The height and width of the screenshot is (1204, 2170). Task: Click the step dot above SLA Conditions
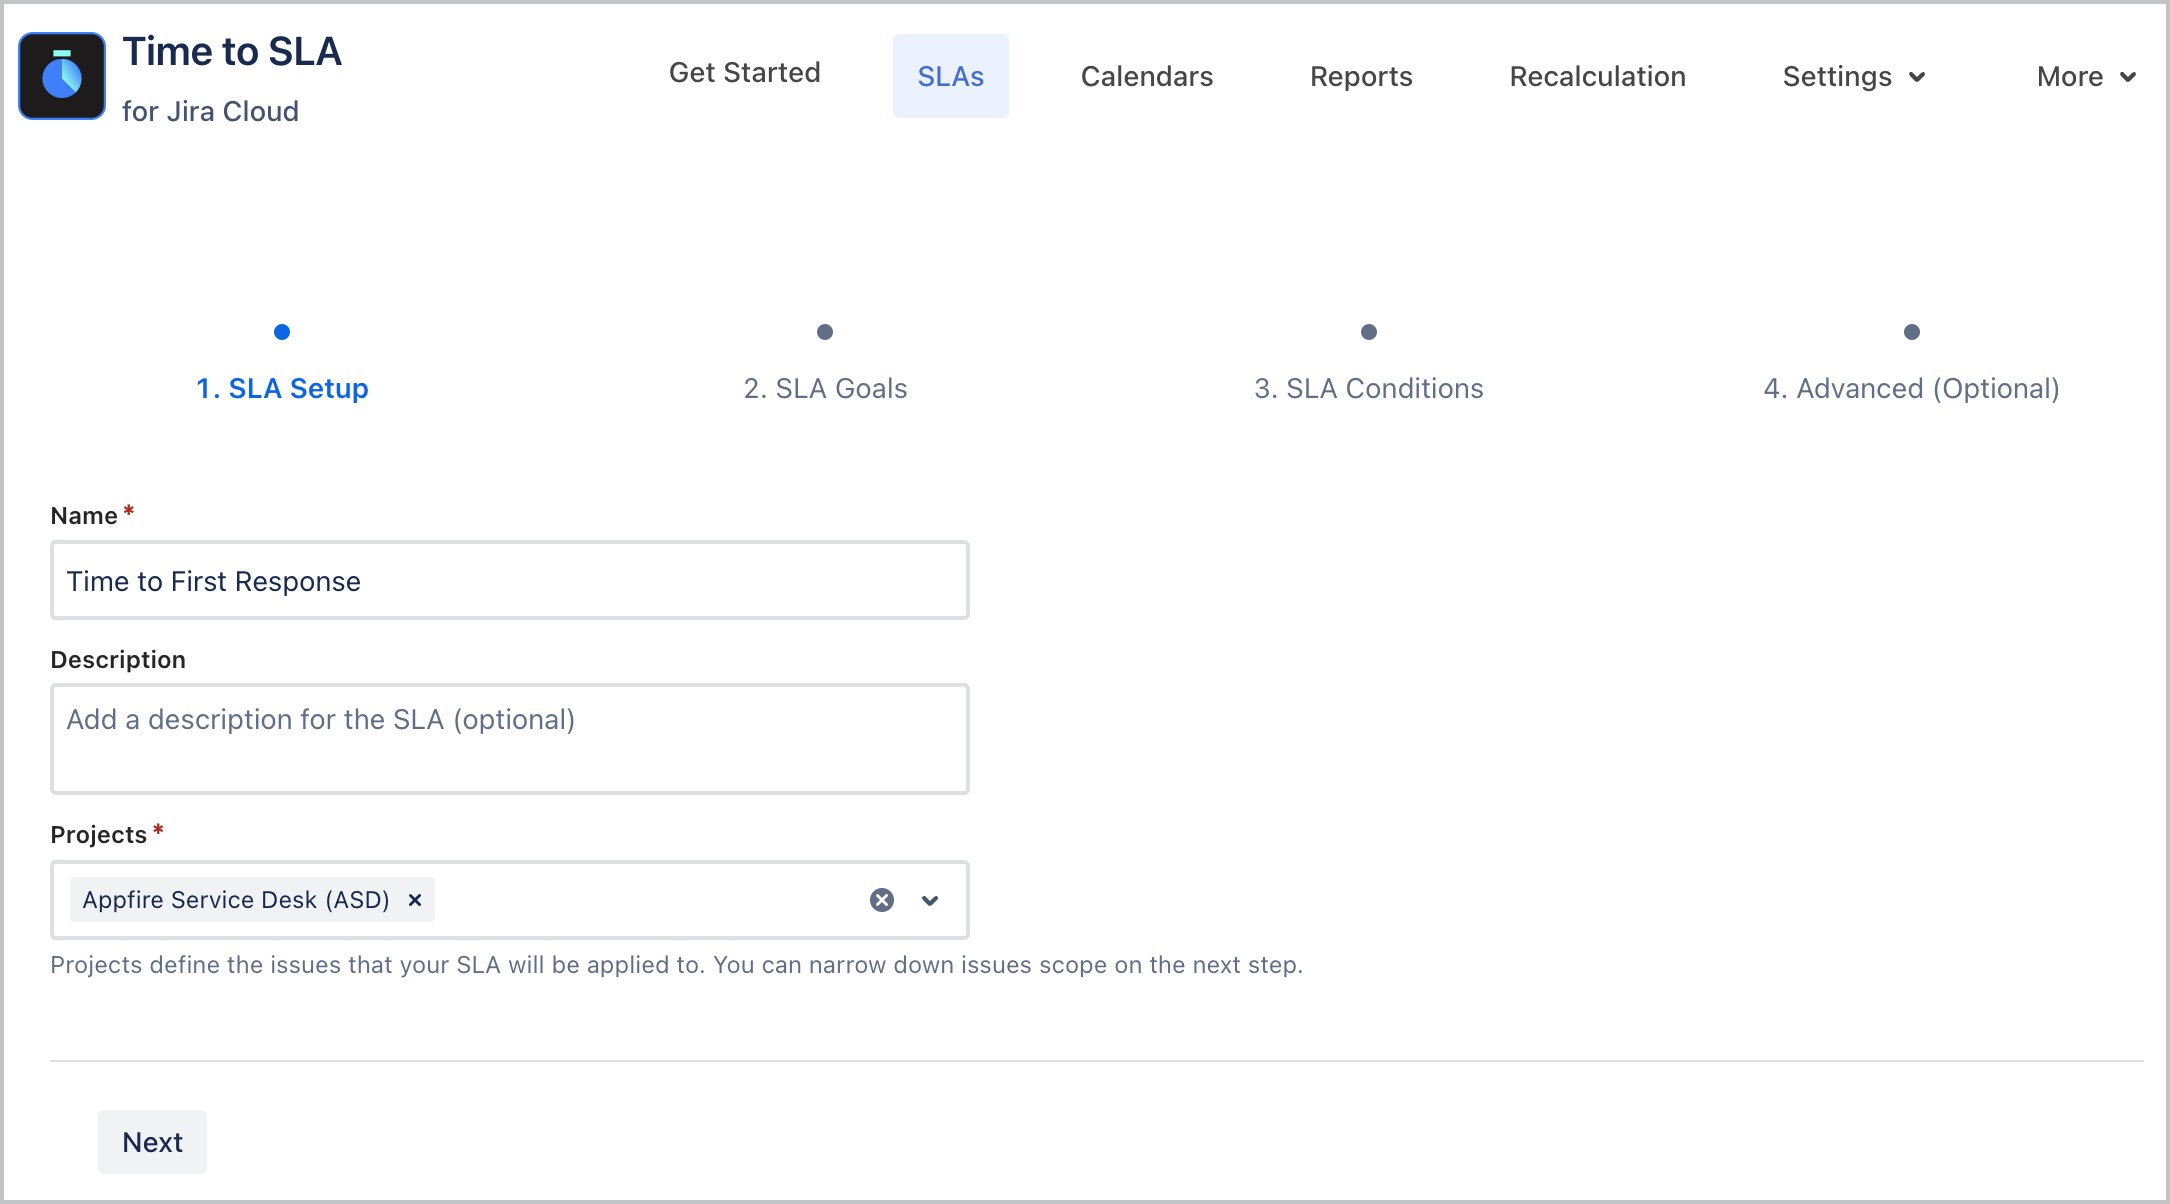pos(1369,332)
